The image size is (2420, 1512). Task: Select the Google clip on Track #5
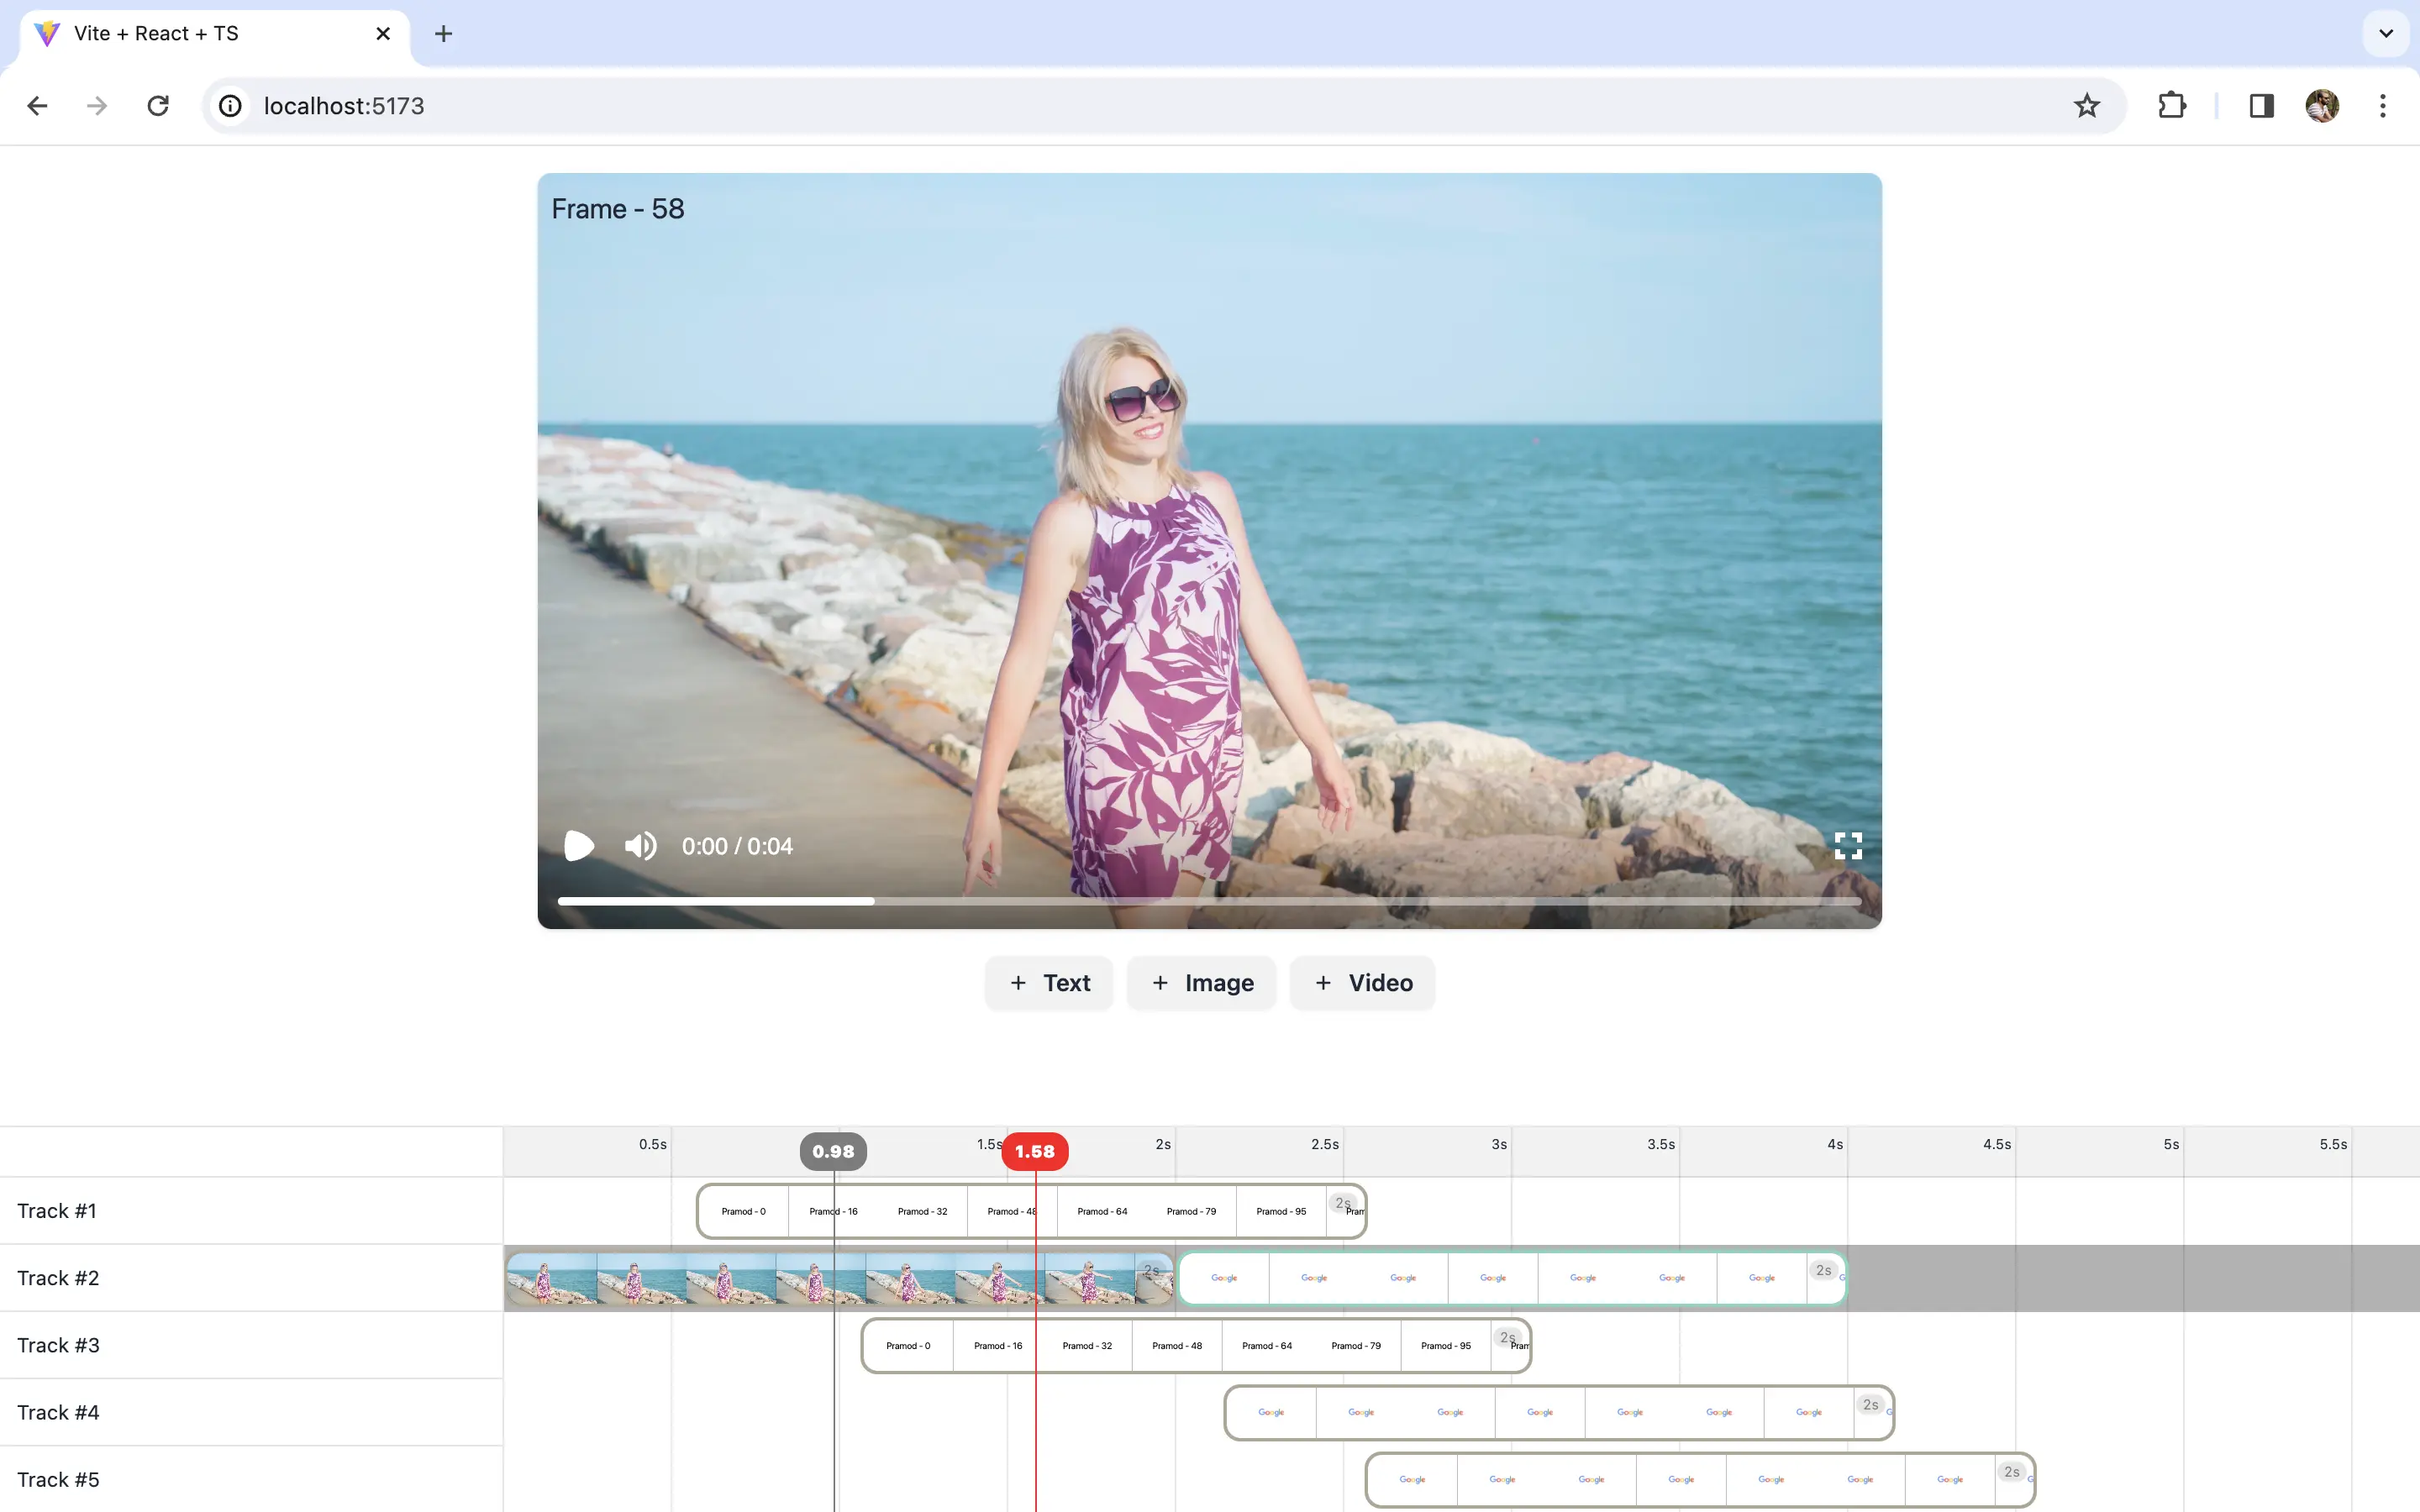(x=1698, y=1479)
